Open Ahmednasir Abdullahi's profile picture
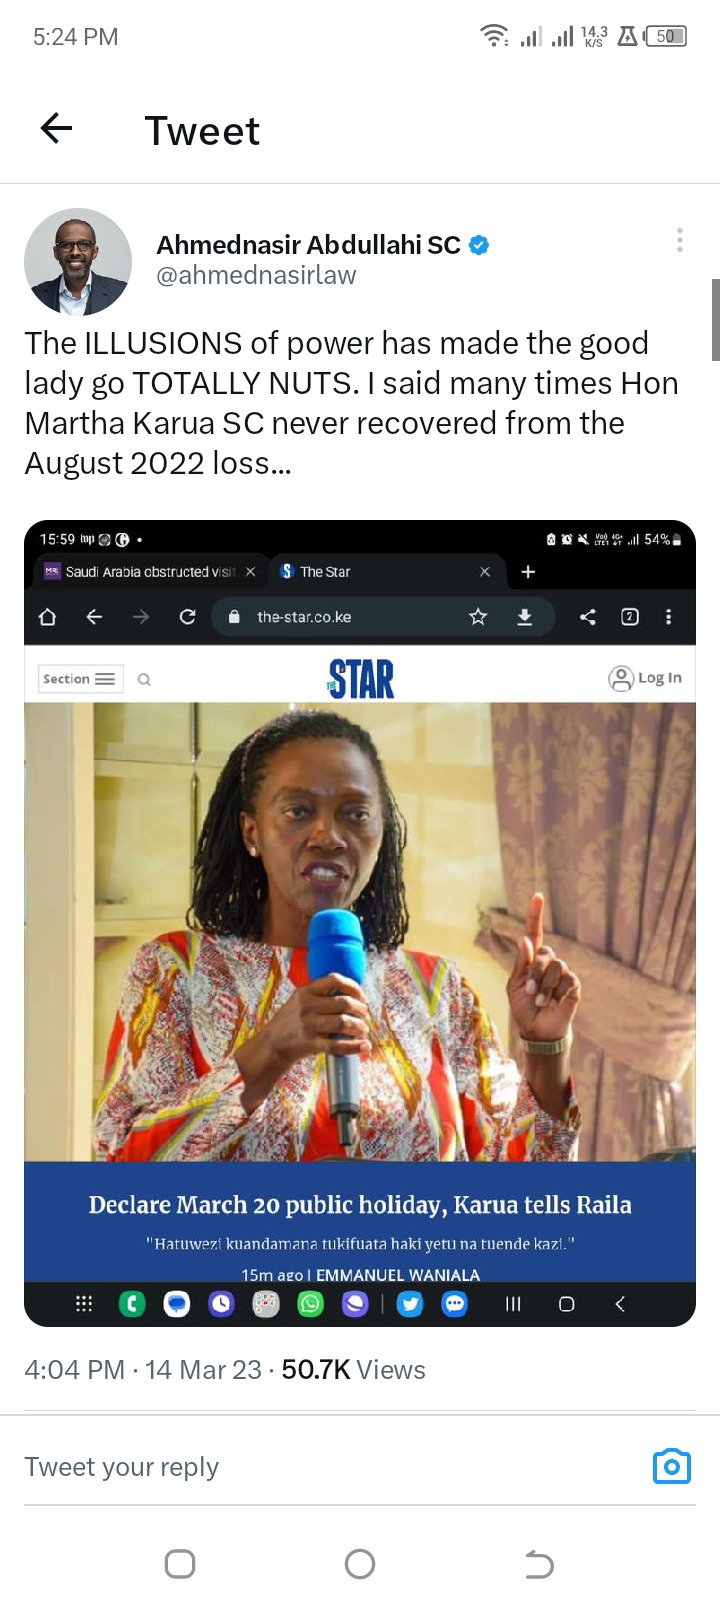Image resolution: width=720 pixels, height=1612 pixels. (78, 262)
